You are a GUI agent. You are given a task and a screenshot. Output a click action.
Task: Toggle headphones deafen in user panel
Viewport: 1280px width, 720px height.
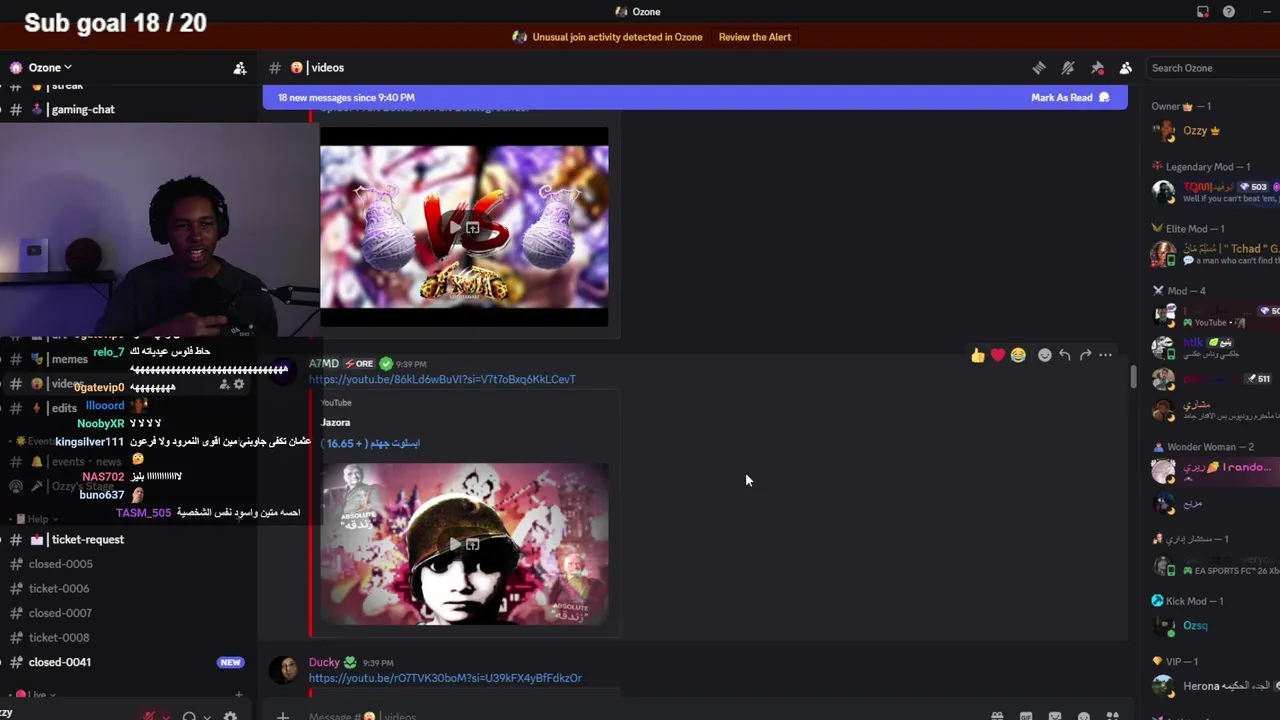point(189,716)
